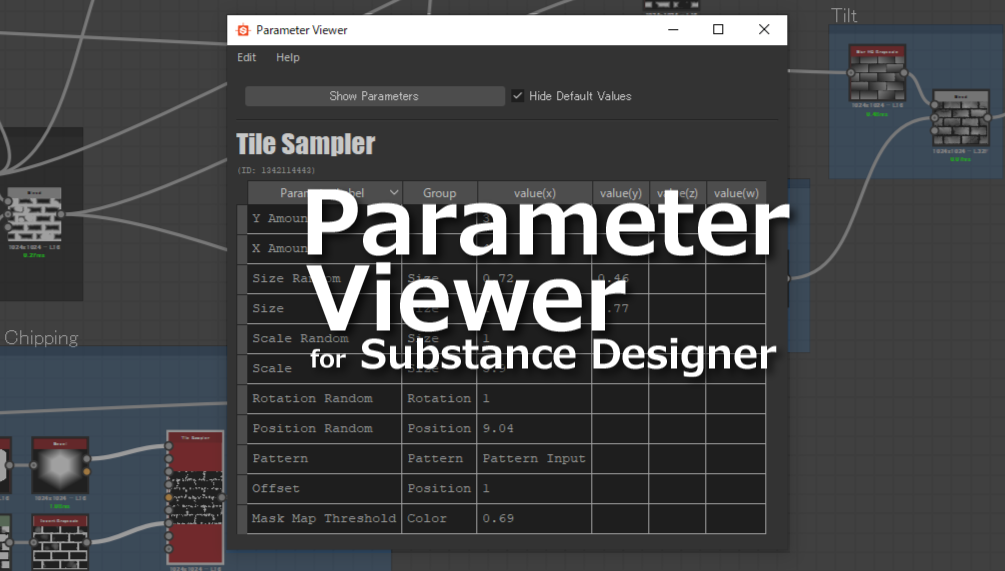Image resolution: width=1005 pixels, height=571 pixels.
Task: Click the Pattern Input value cell
Action: 535,459
